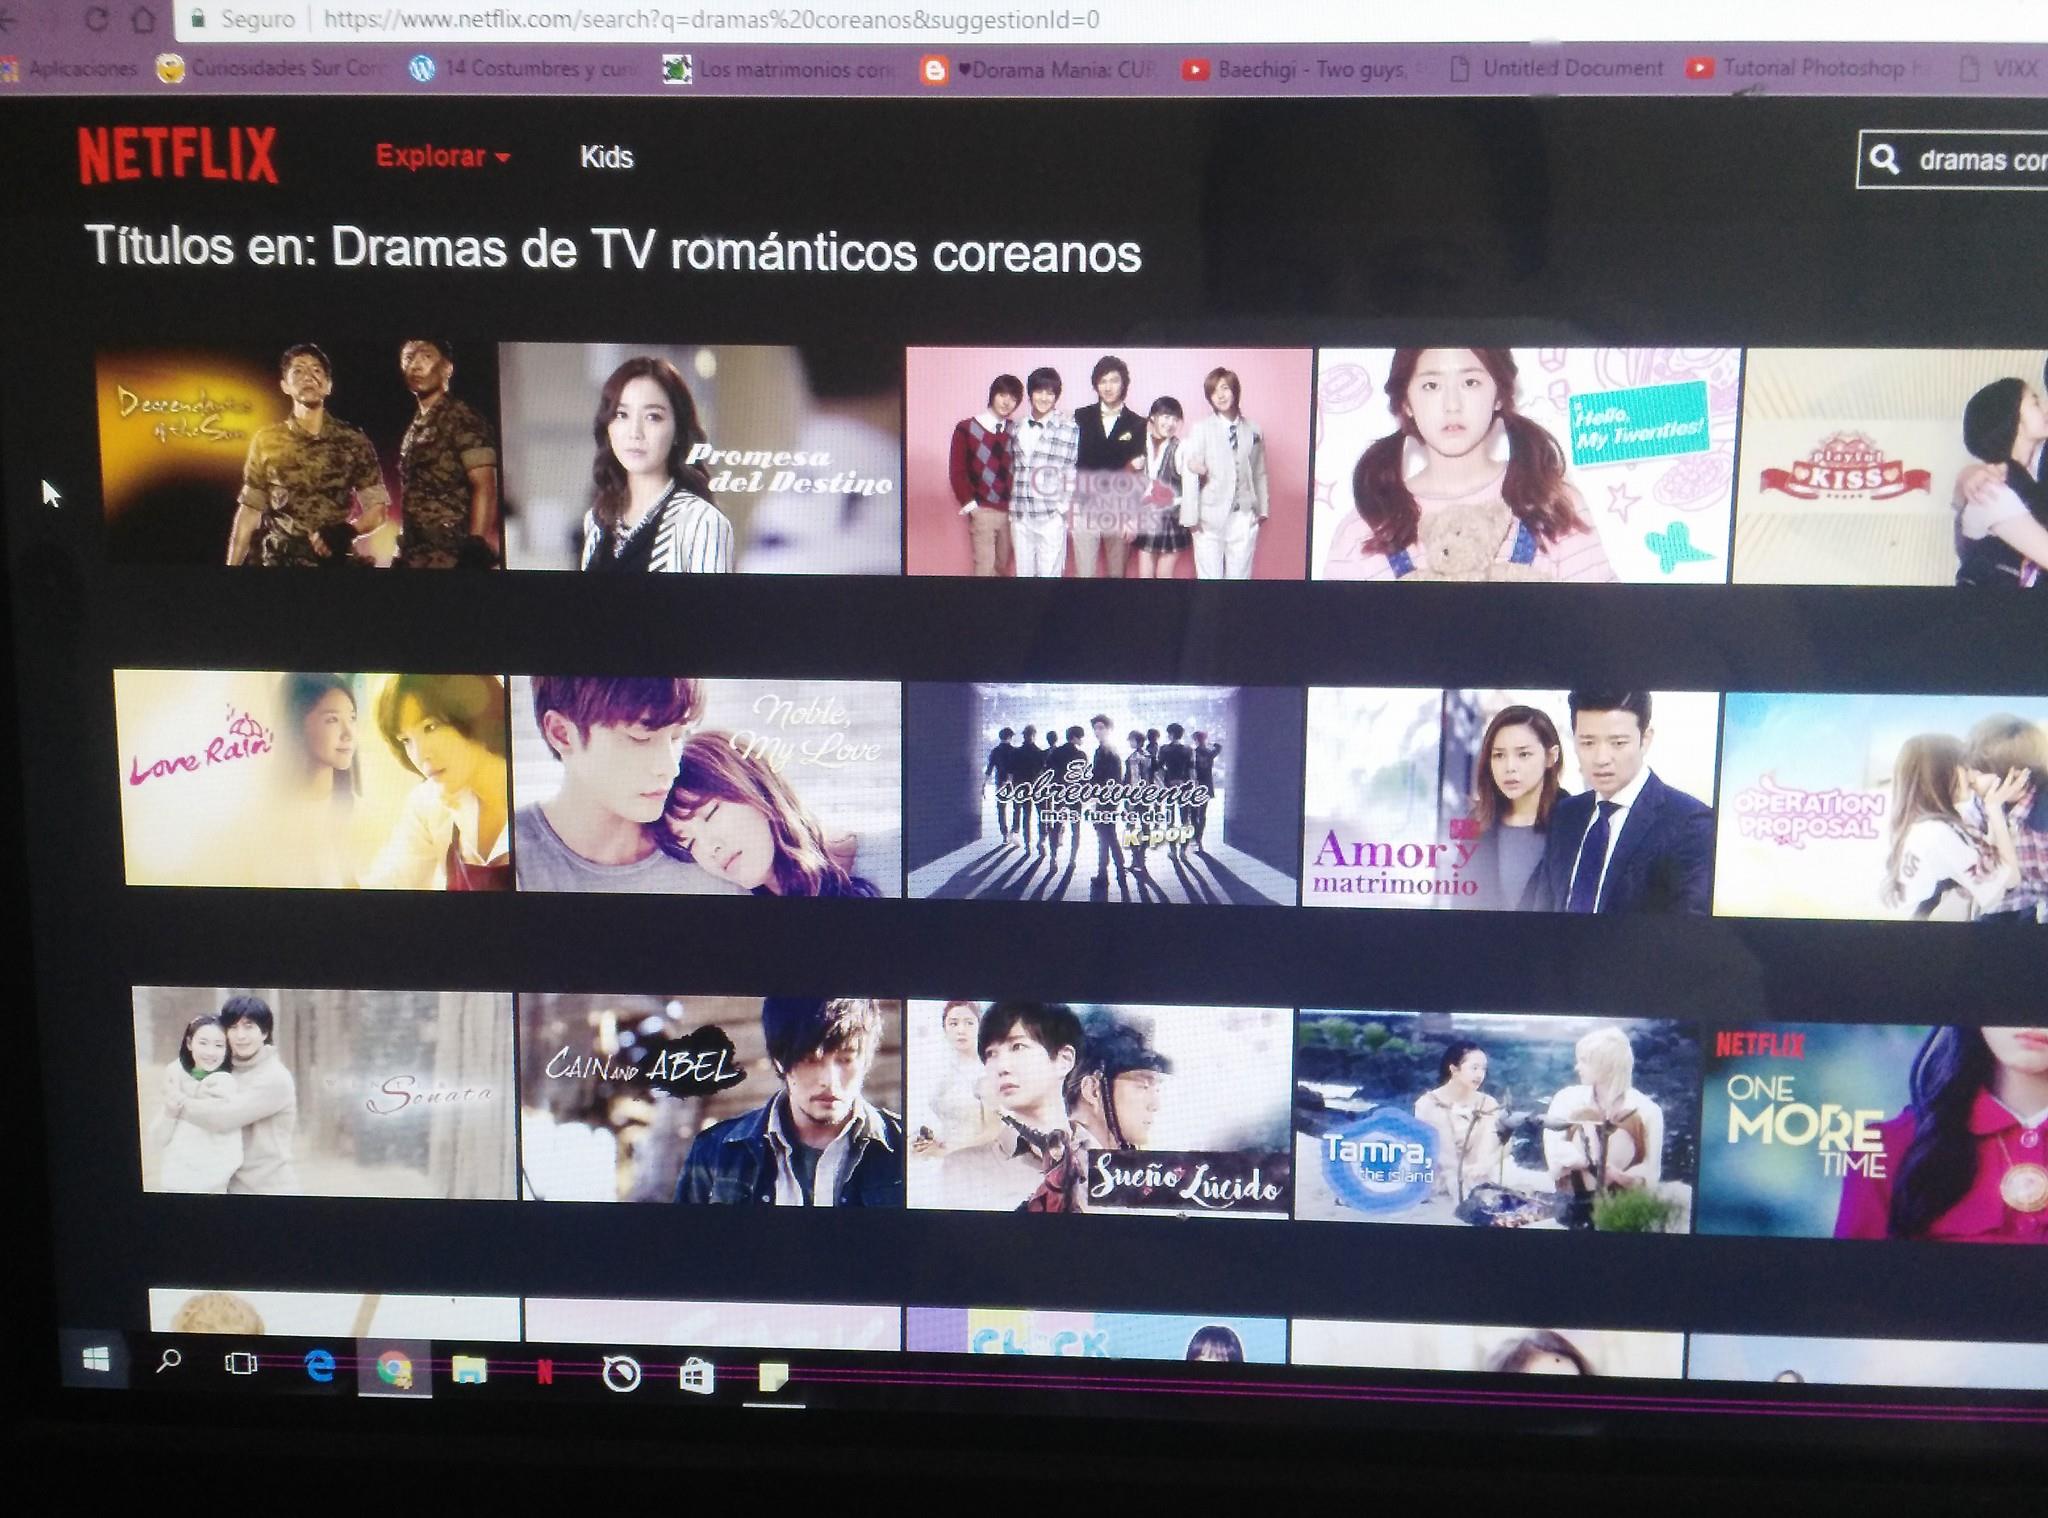Screen dimensions: 2048x1518
Task: Open Love Rain title
Action: point(314,781)
